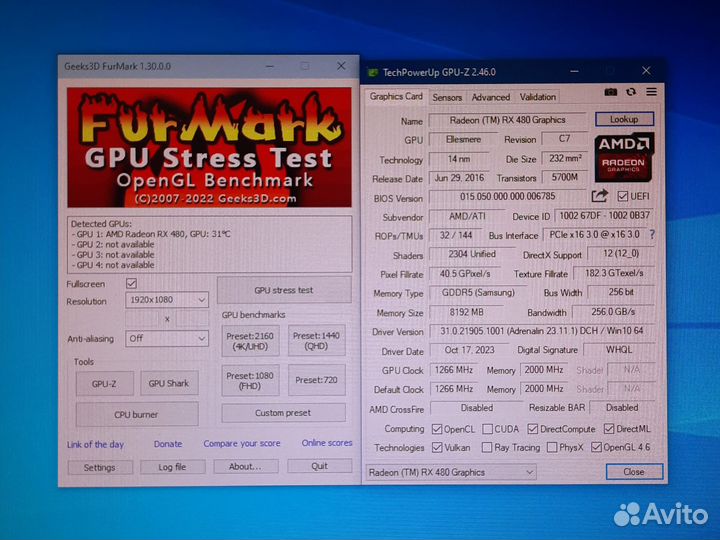This screenshot has width=720, height=540.
Task: Switch to the Validation tab
Action: coord(538,97)
